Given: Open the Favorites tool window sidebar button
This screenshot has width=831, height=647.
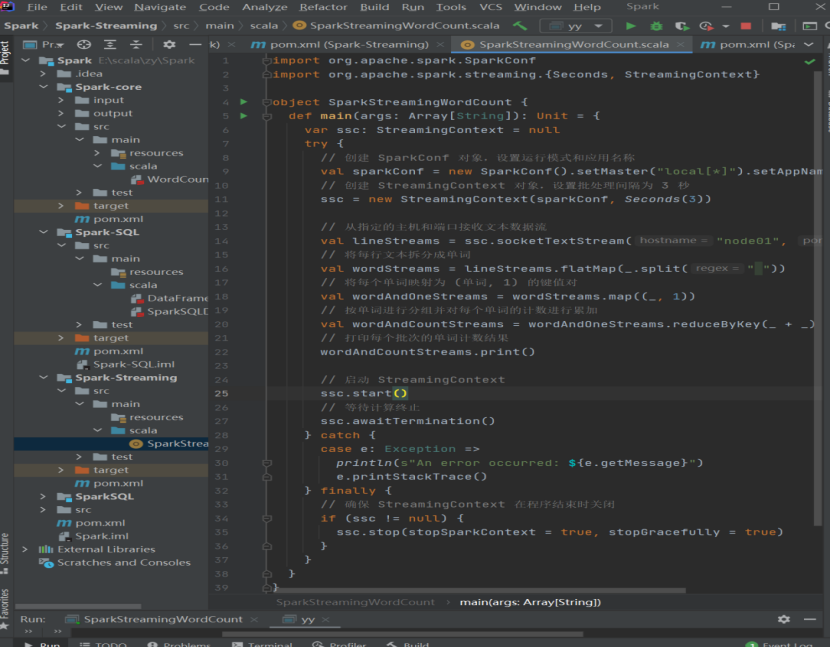Looking at the screenshot, I should 5,608.
